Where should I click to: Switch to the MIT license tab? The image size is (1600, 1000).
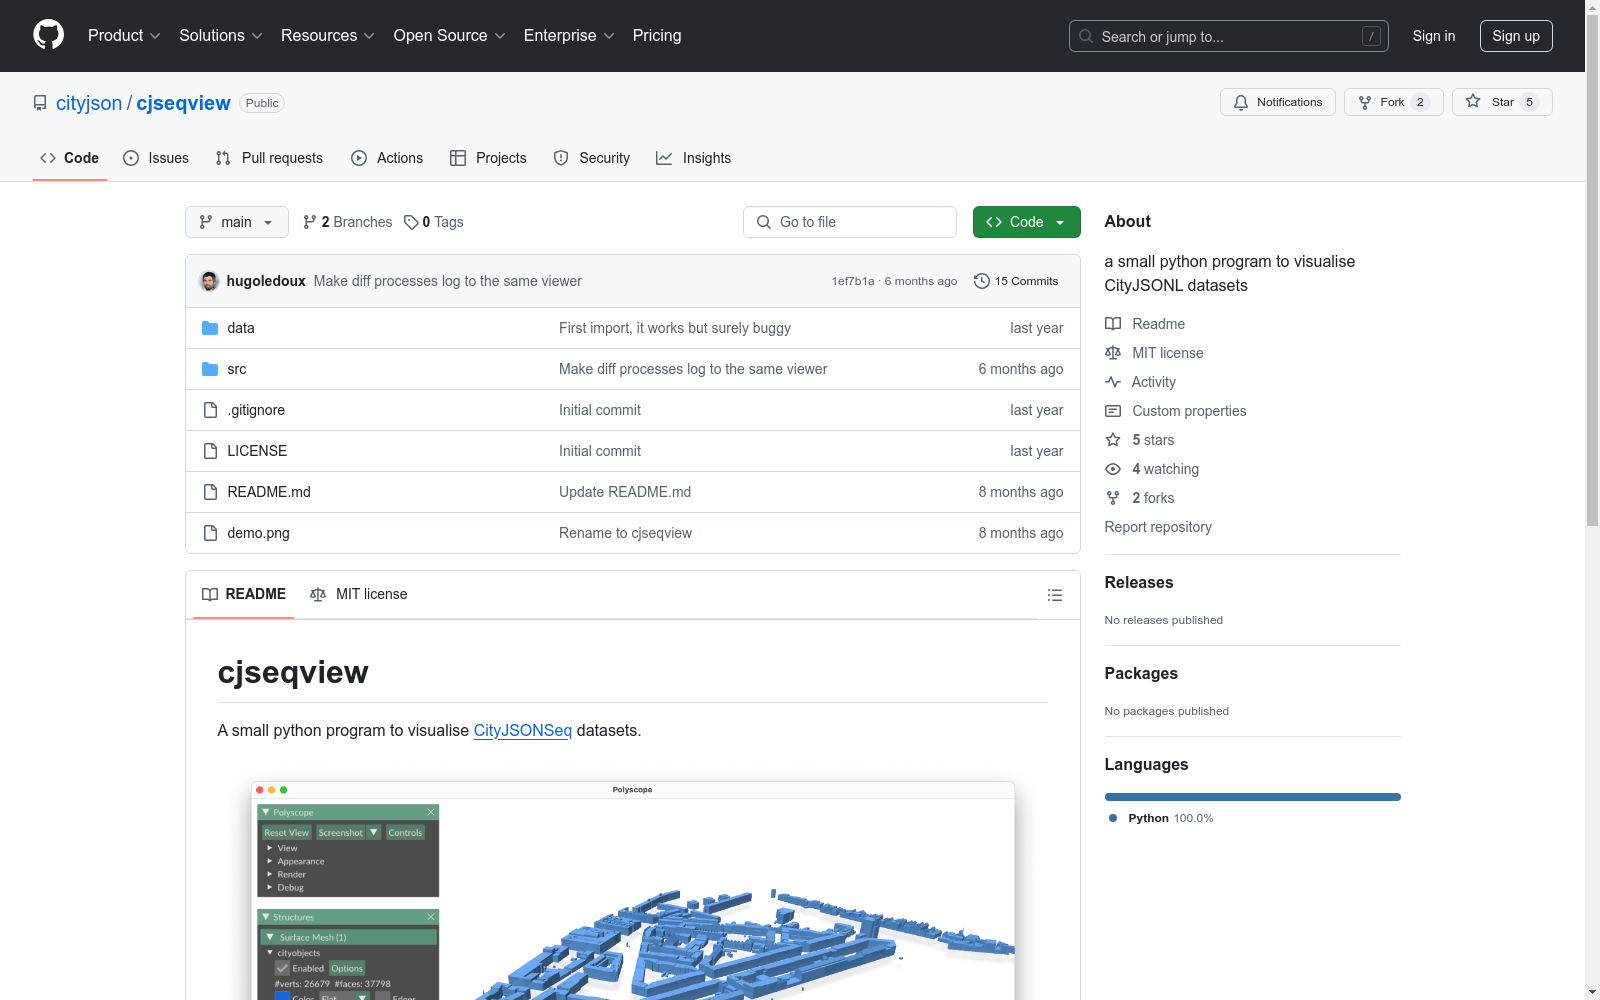tap(359, 594)
